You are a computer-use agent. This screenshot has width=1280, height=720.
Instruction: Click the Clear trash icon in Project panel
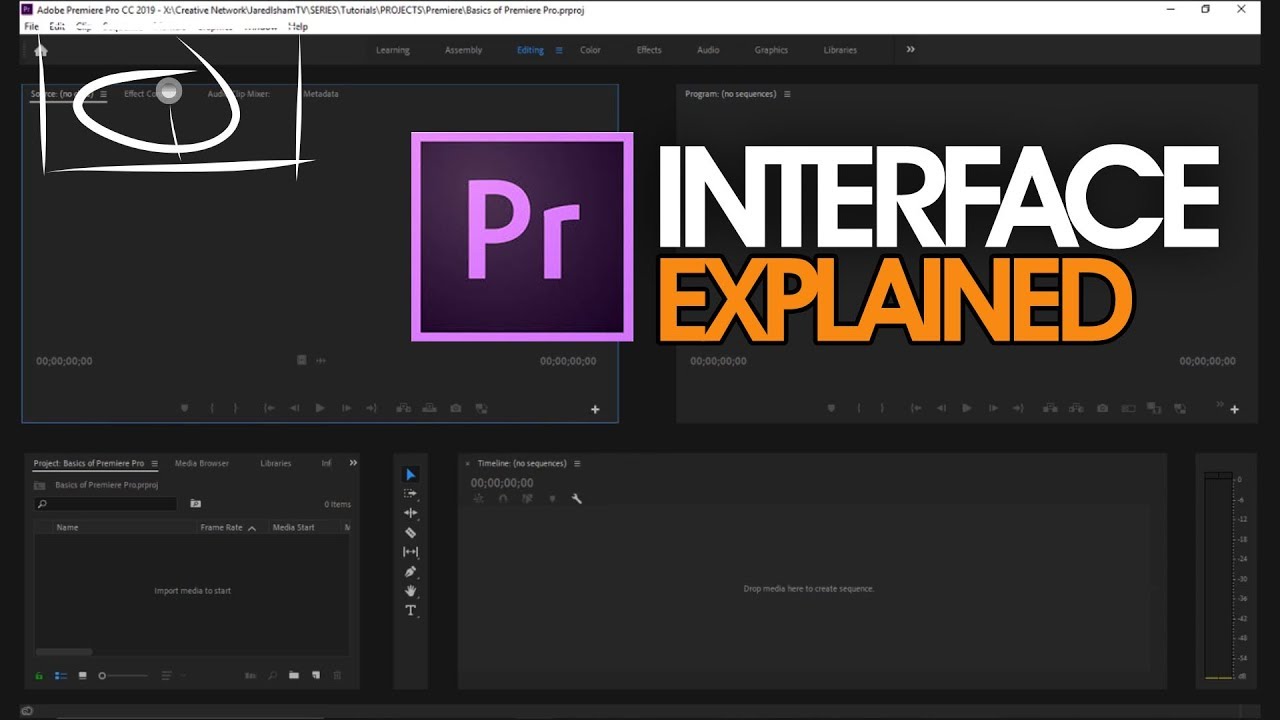tap(337, 676)
